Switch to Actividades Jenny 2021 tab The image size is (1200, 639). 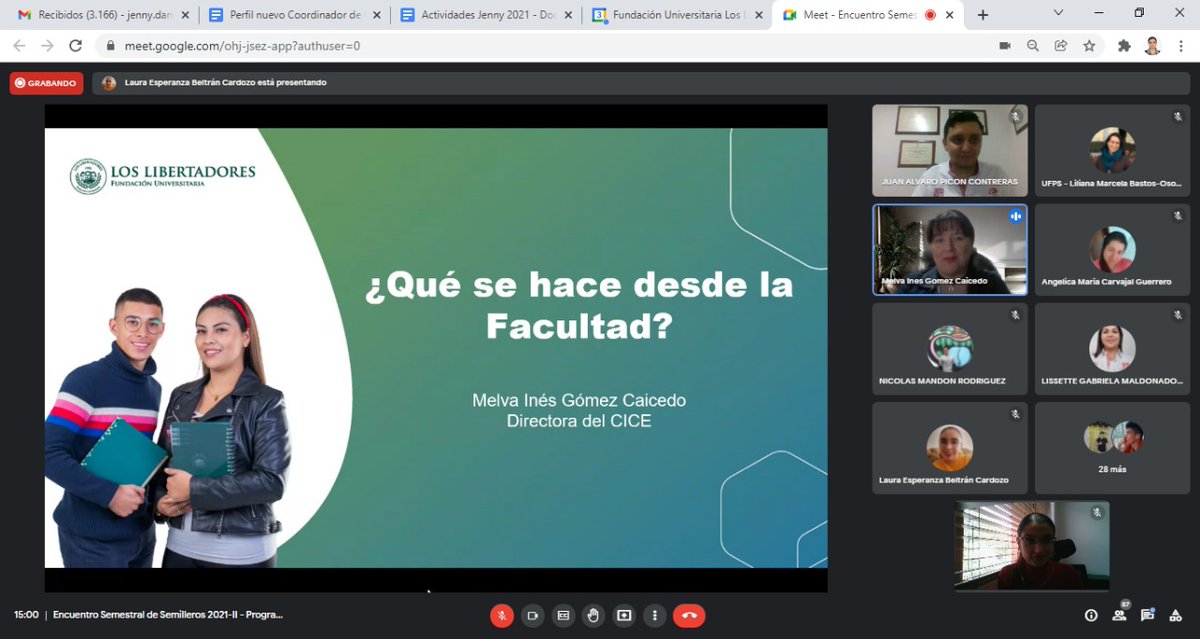[x=484, y=15]
